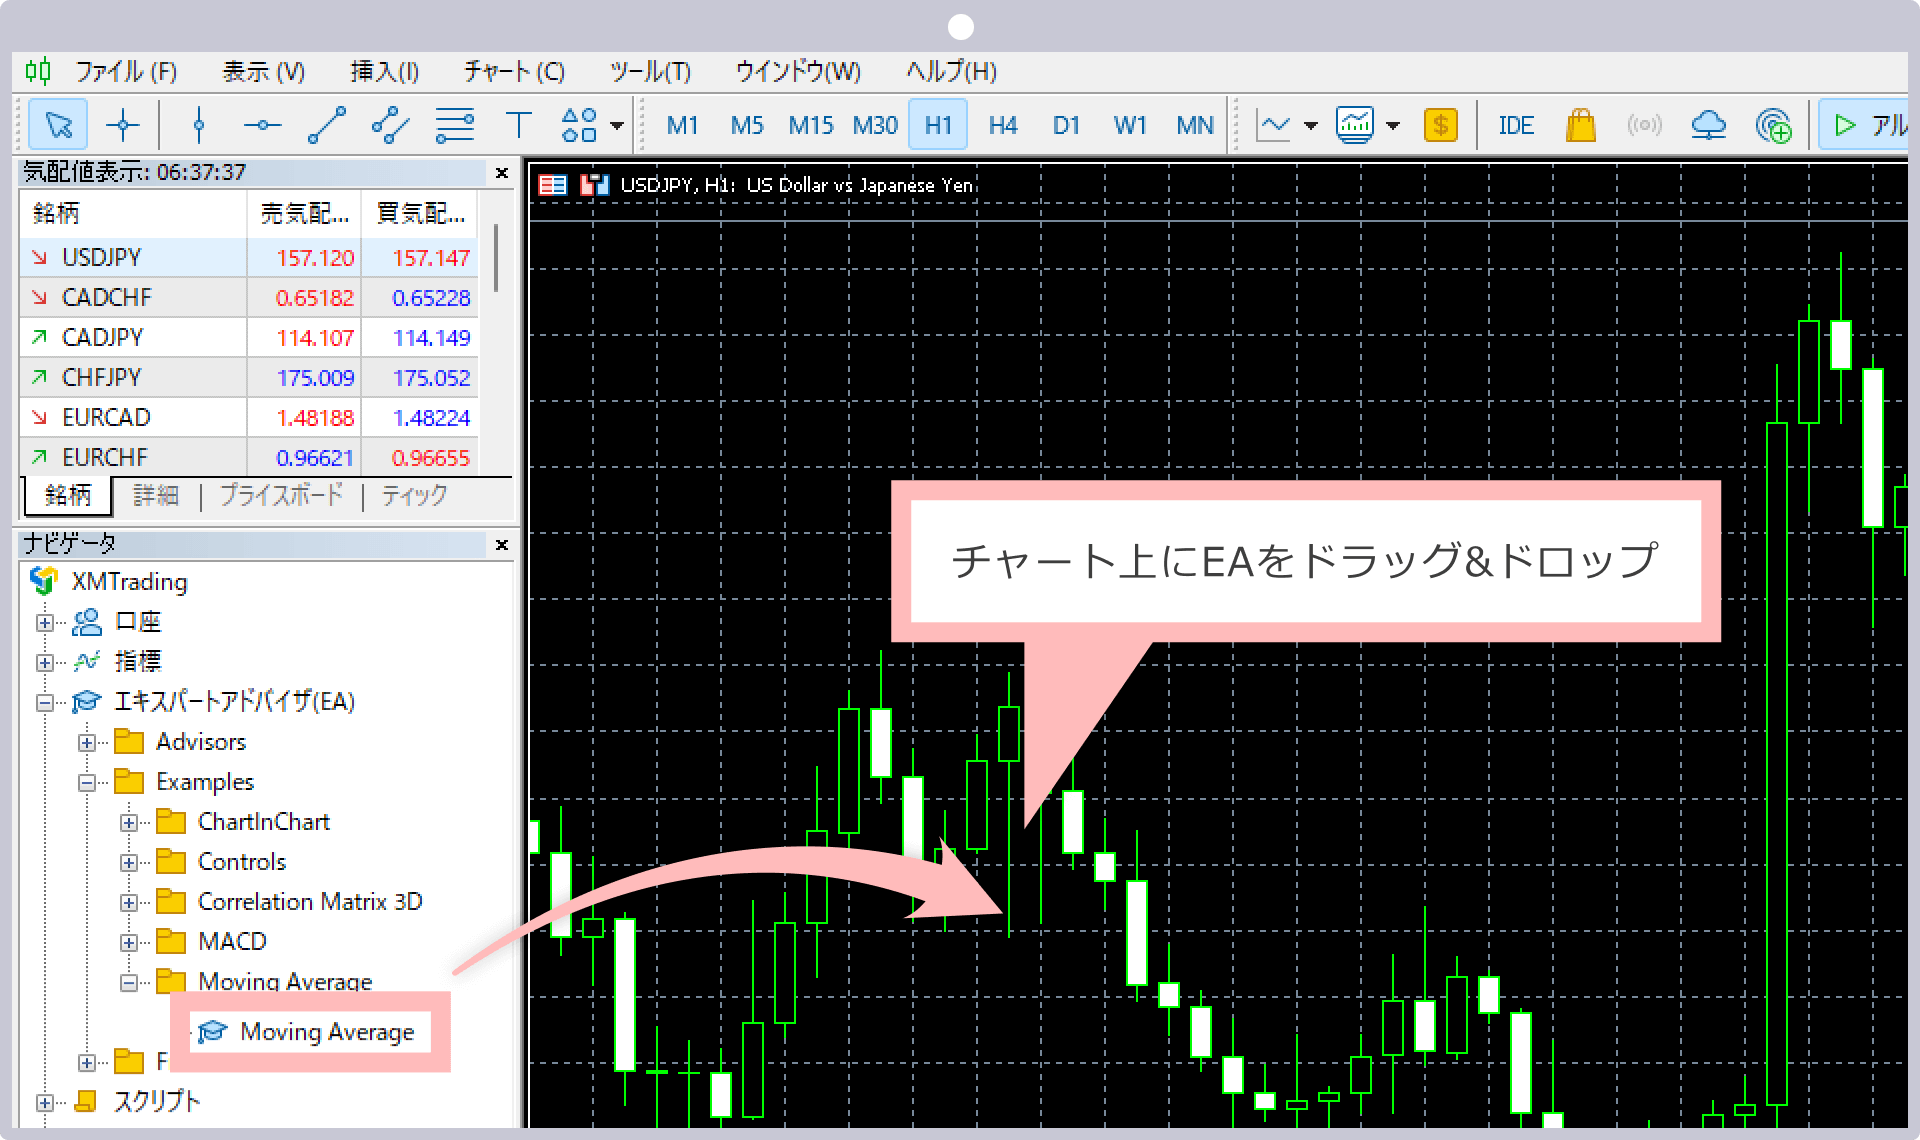The height and width of the screenshot is (1140, 1920).
Task: Pick the Fibonacci retracement tool
Action: [455, 125]
